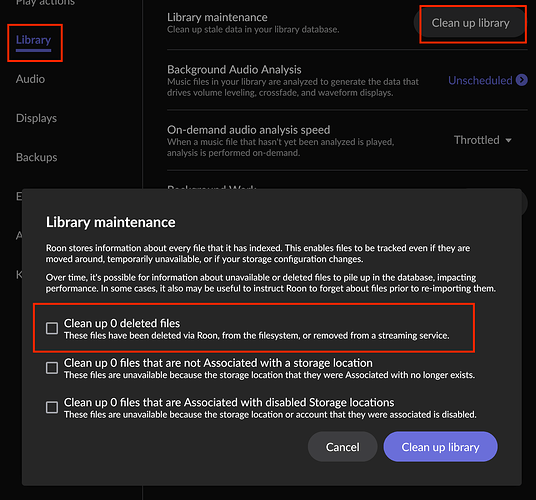Screen dimensions: 536x500
Task: Open the Backups settings tab
Action: [x=37, y=157]
